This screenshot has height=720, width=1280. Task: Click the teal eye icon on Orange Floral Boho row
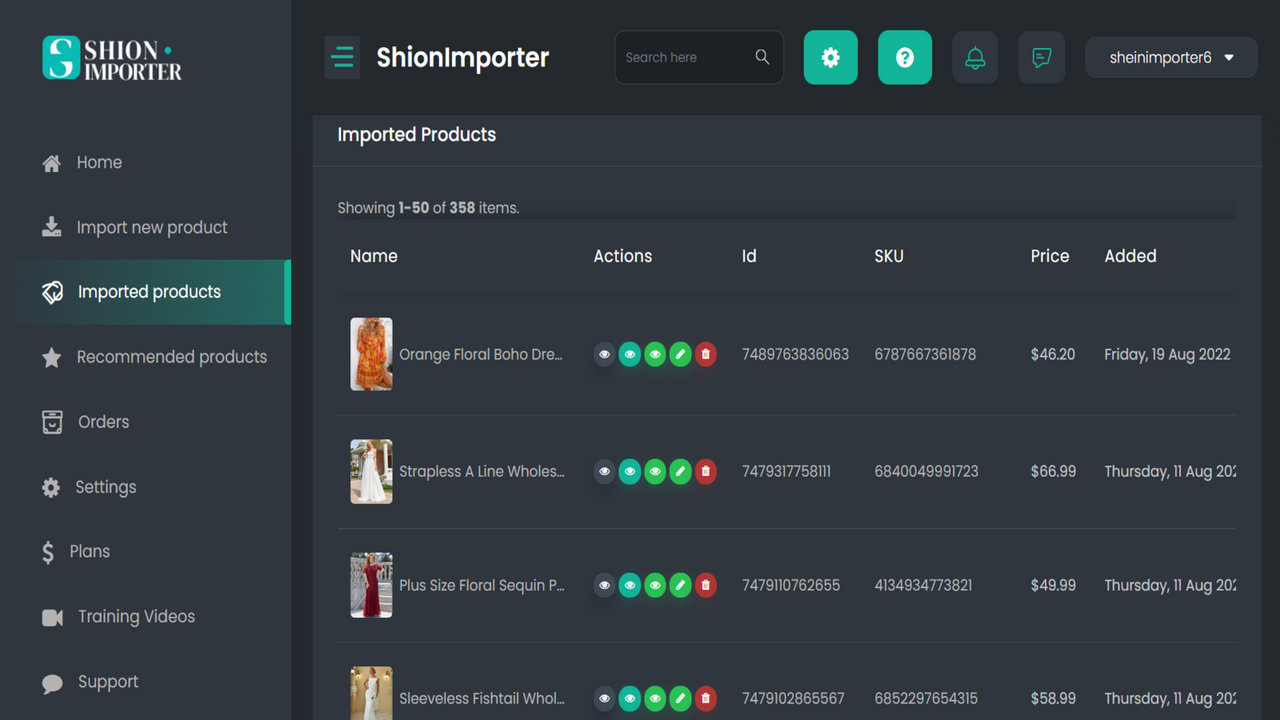click(x=629, y=354)
